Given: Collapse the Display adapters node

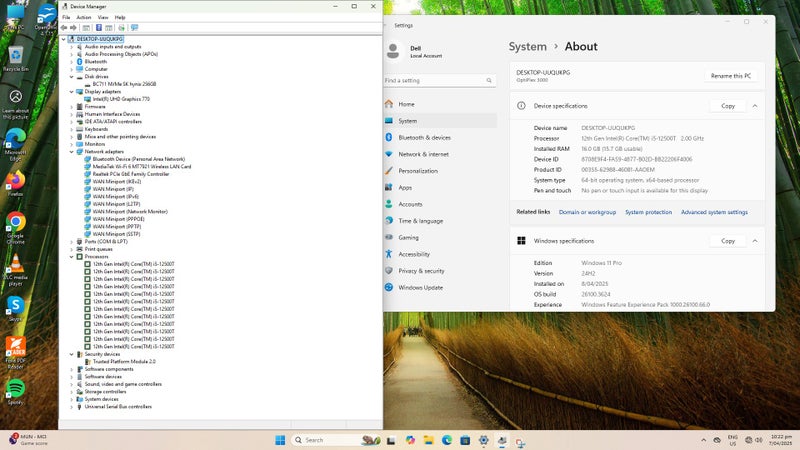Looking at the screenshot, I should click(x=71, y=92).
